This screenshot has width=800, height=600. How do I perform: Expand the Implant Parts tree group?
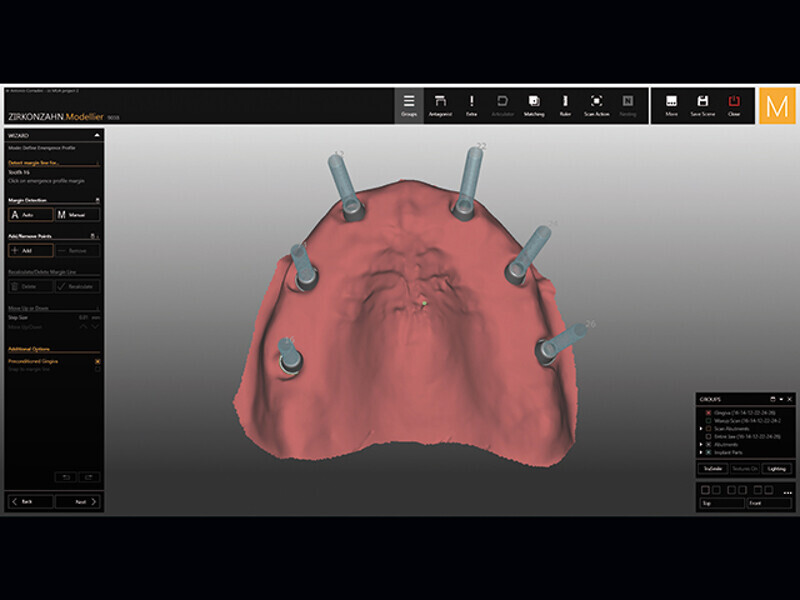click(x=701, y=452)
